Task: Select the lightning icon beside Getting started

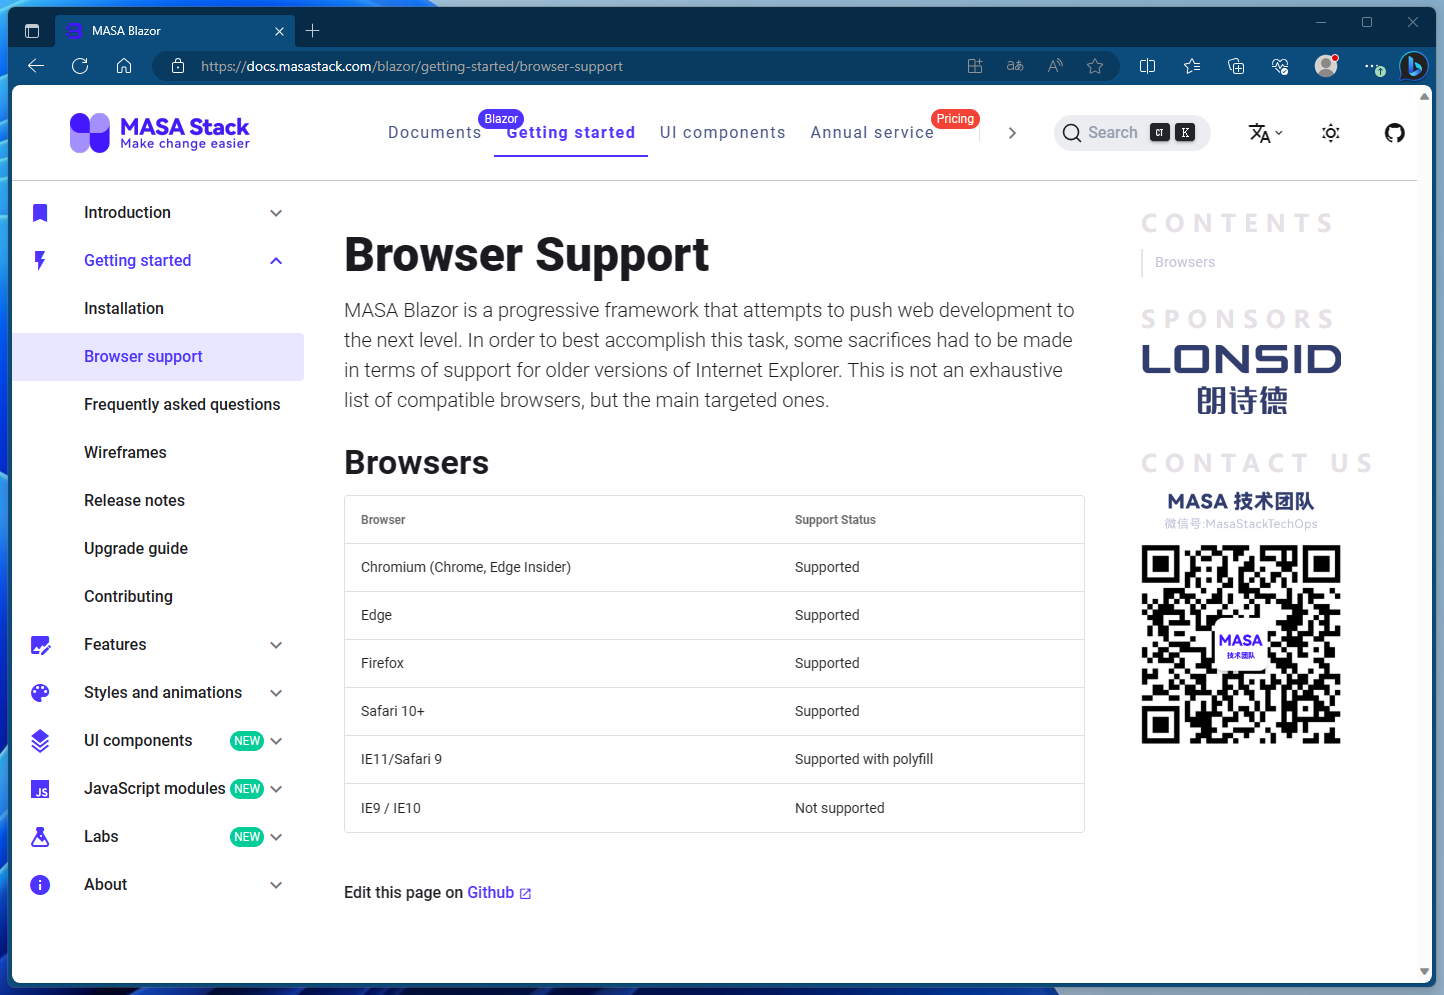Action: [x=40, y=260]
